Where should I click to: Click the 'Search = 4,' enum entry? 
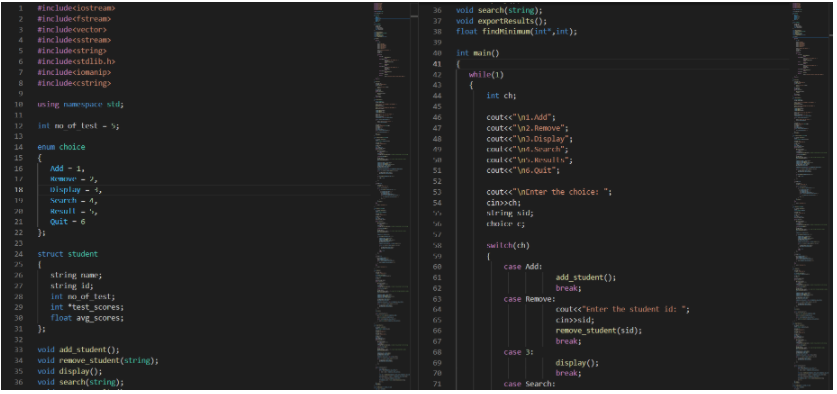point(74,201)
